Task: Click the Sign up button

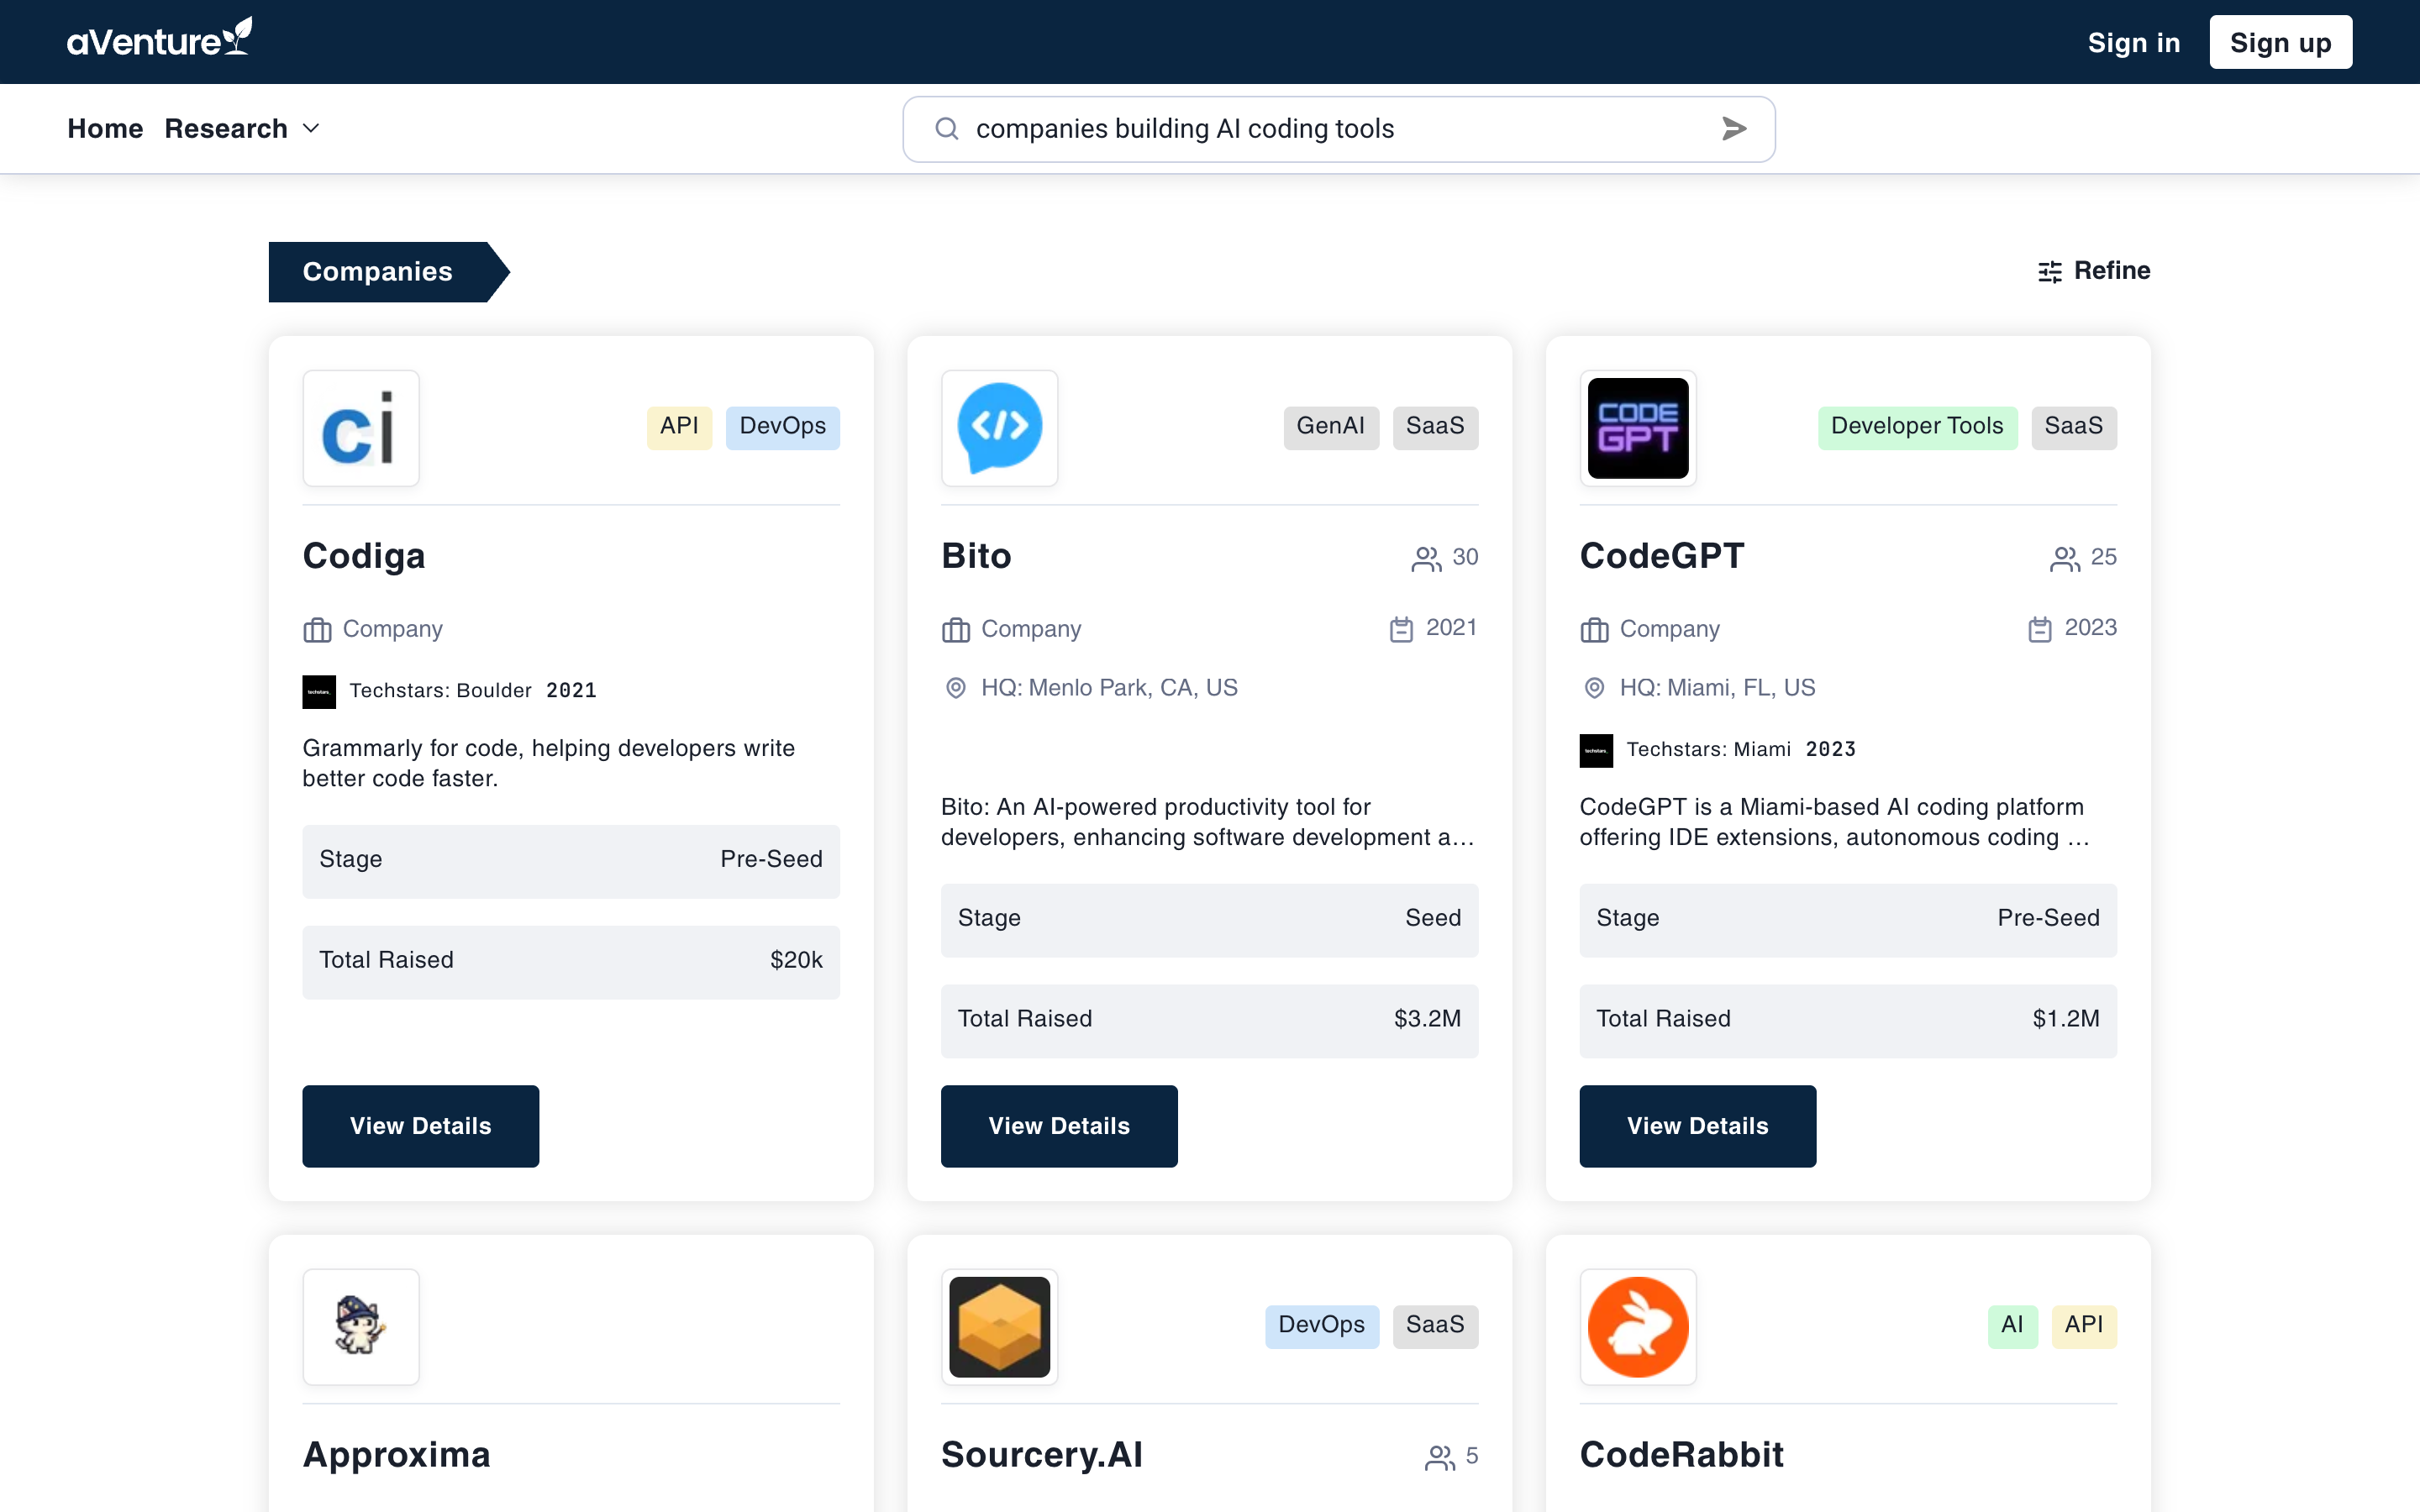Action: coord(2281,42)
